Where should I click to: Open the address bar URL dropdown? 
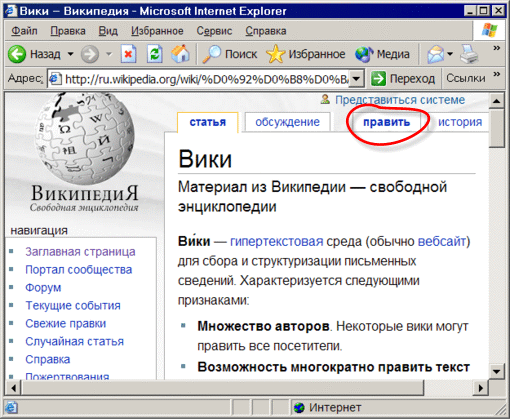point(356,79)
